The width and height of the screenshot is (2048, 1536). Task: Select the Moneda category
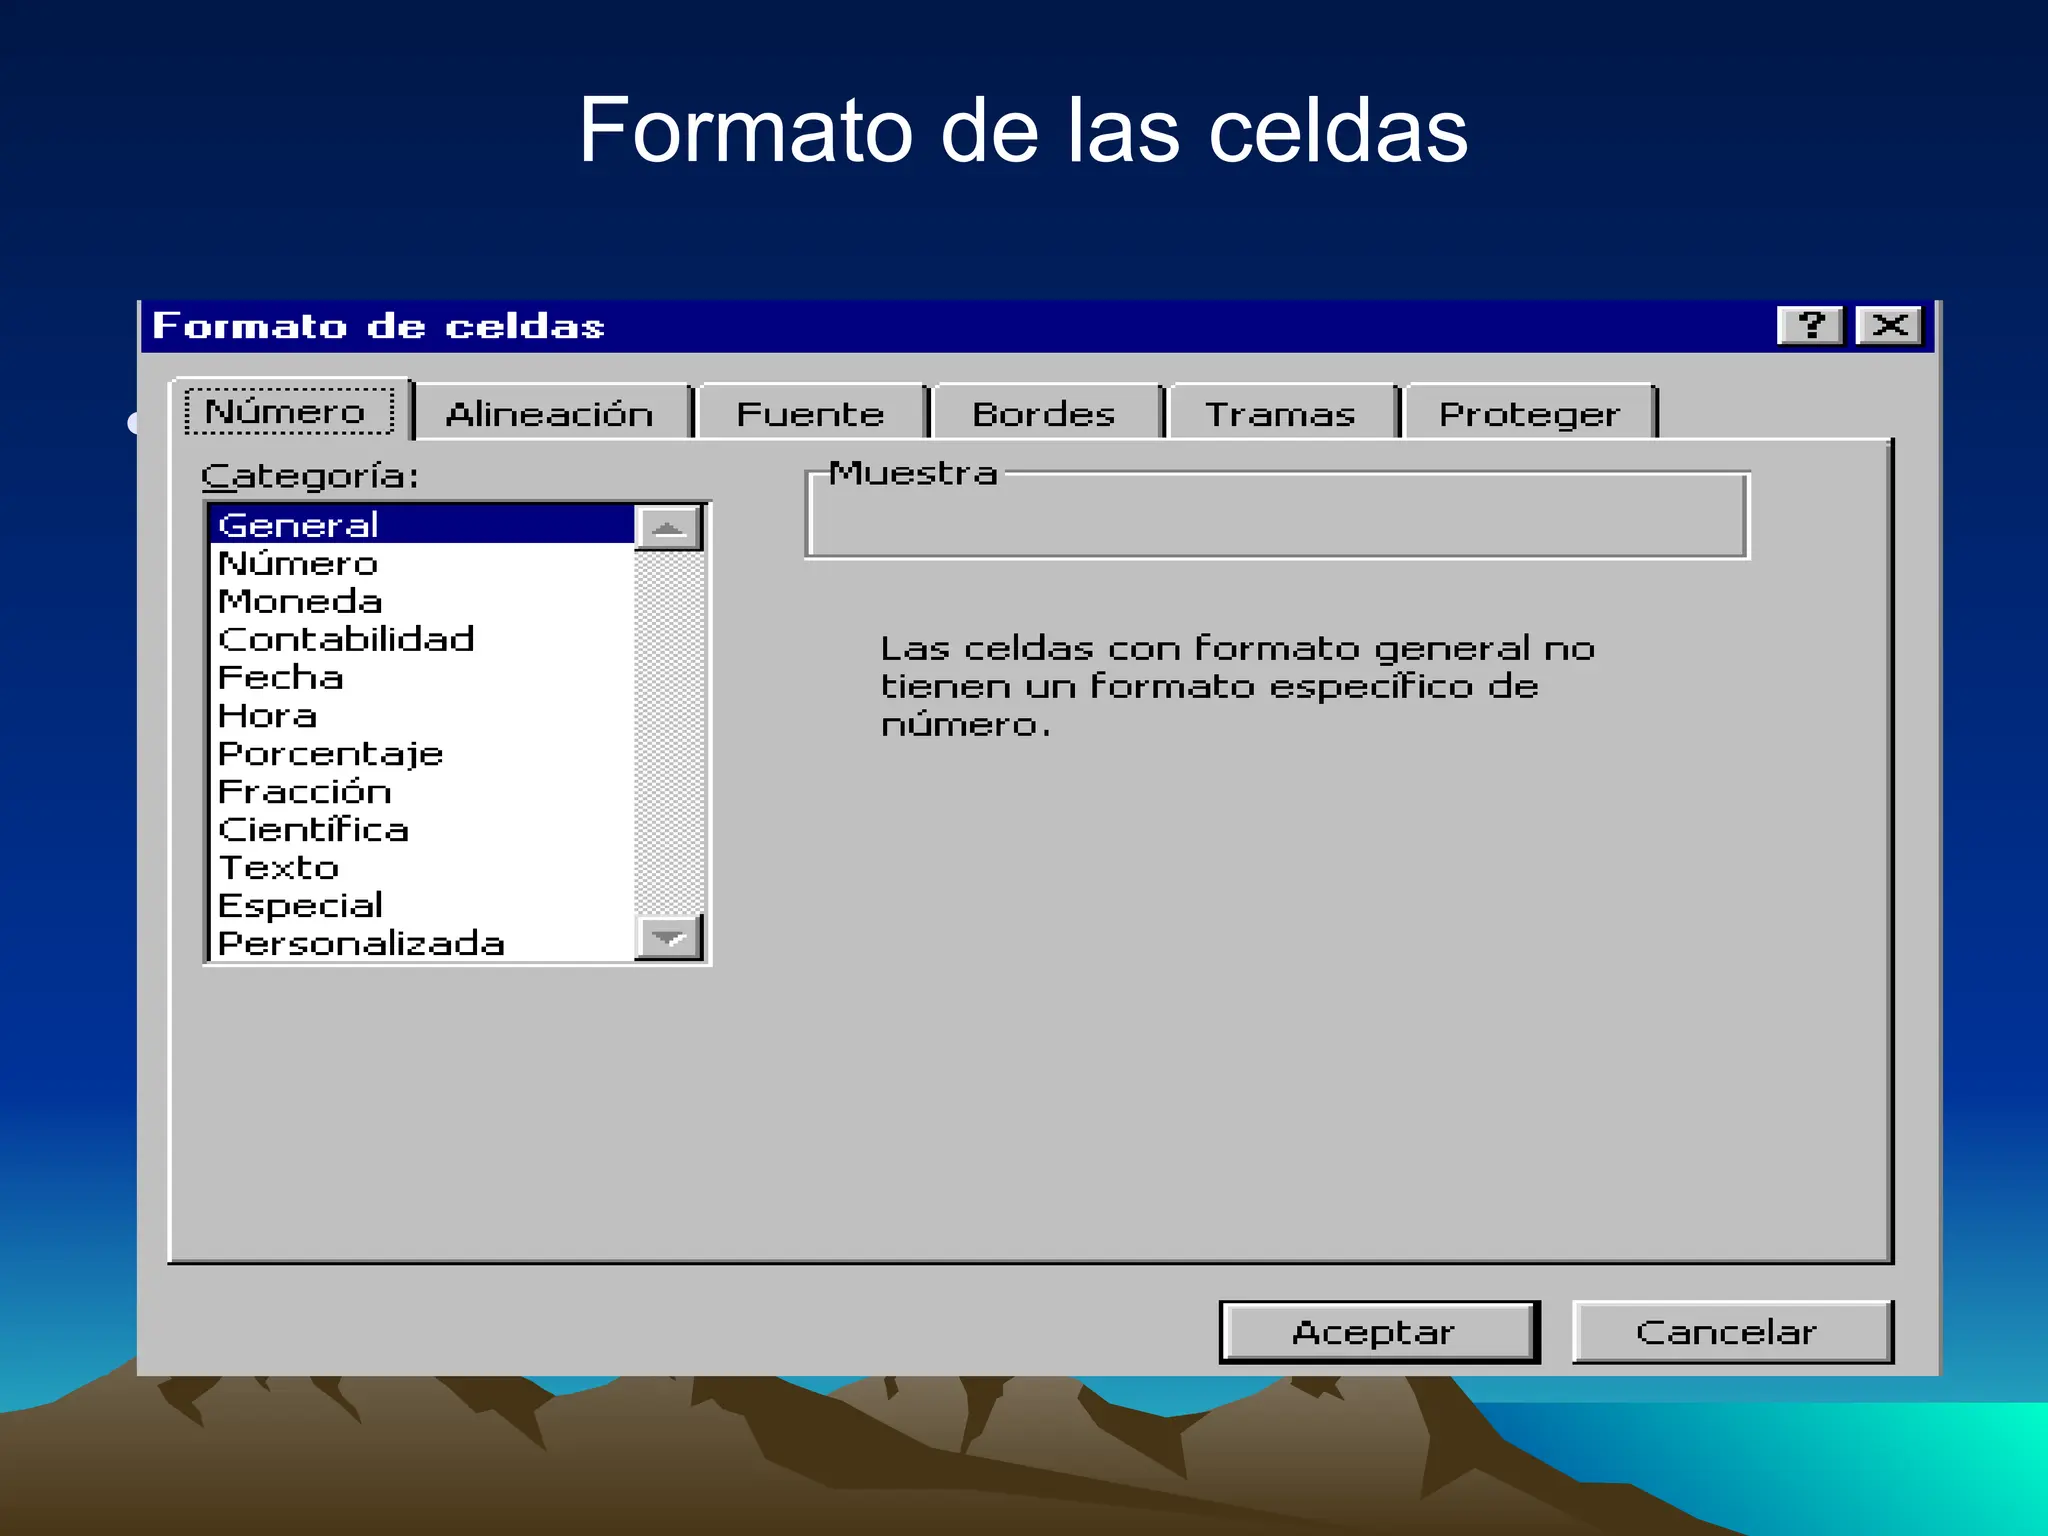click(x=423, y=601)
